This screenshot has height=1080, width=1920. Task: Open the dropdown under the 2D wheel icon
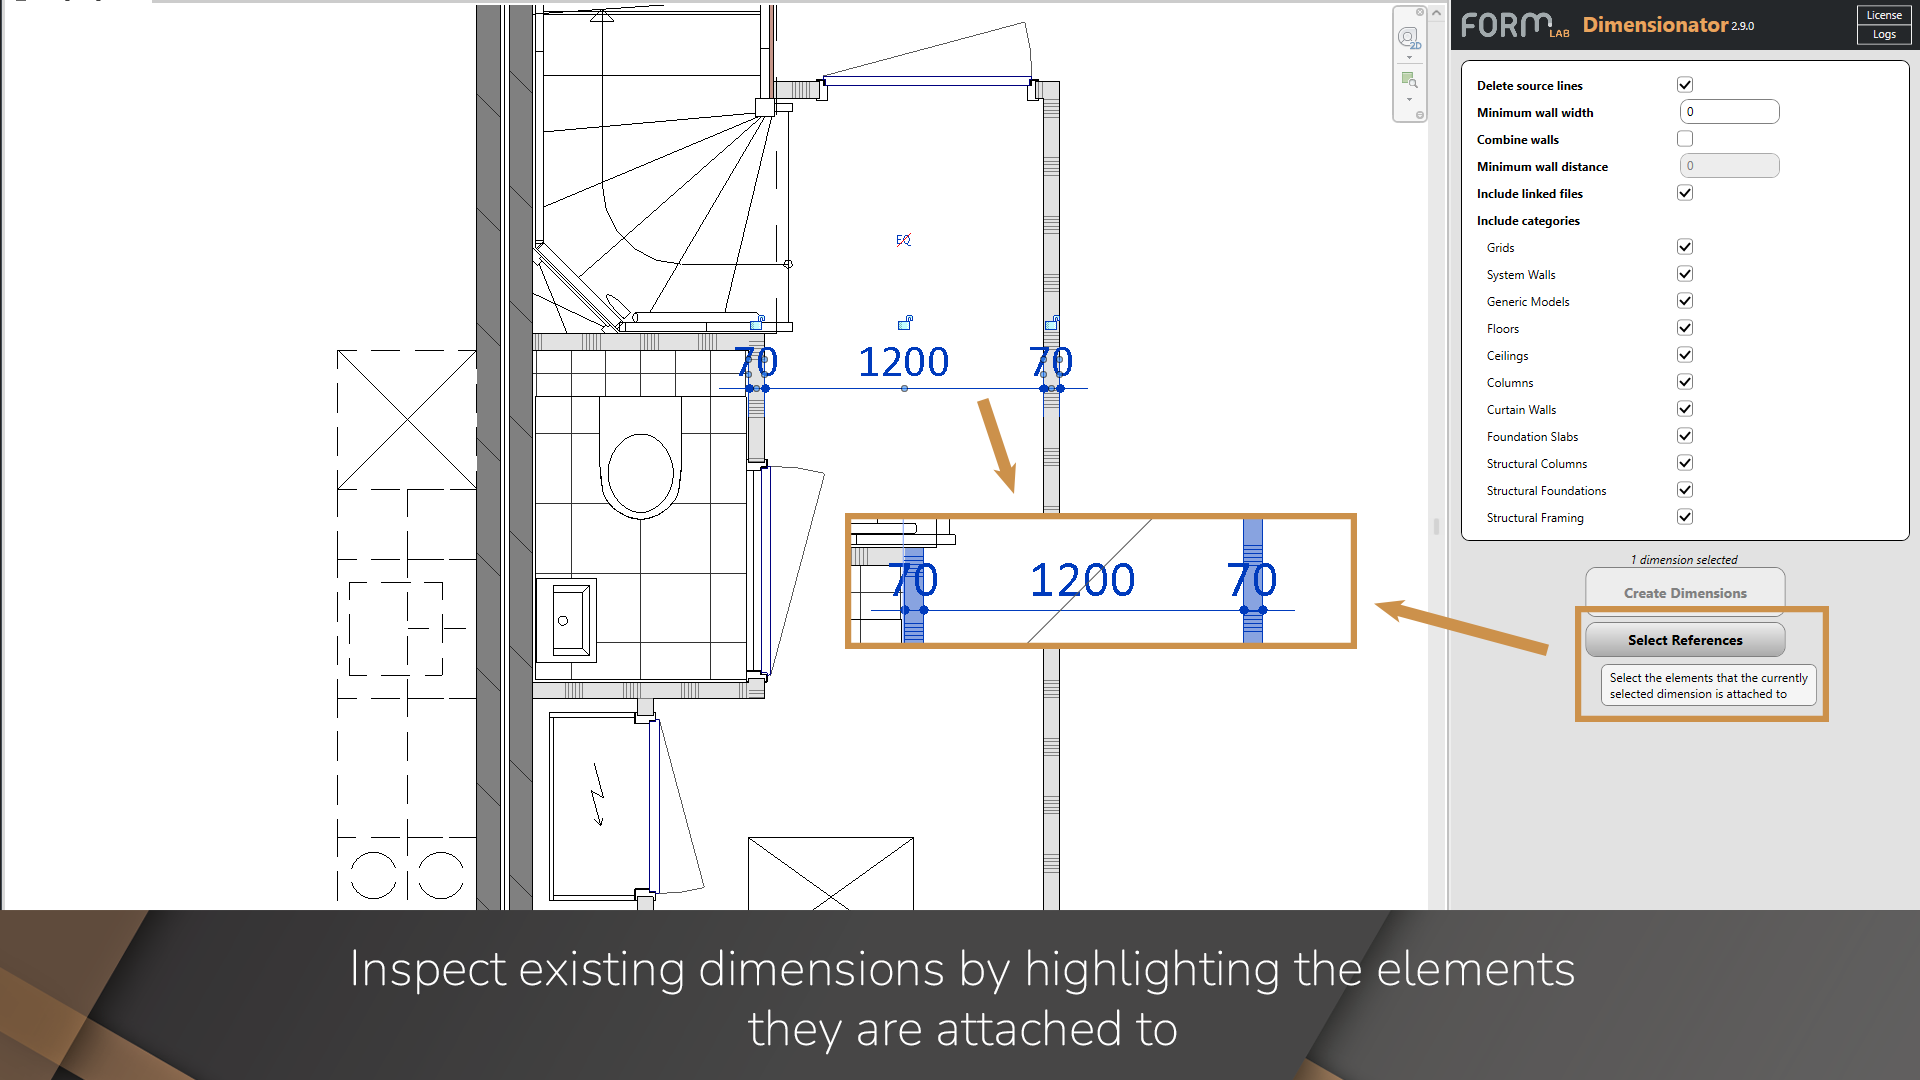coord(1410,57)
